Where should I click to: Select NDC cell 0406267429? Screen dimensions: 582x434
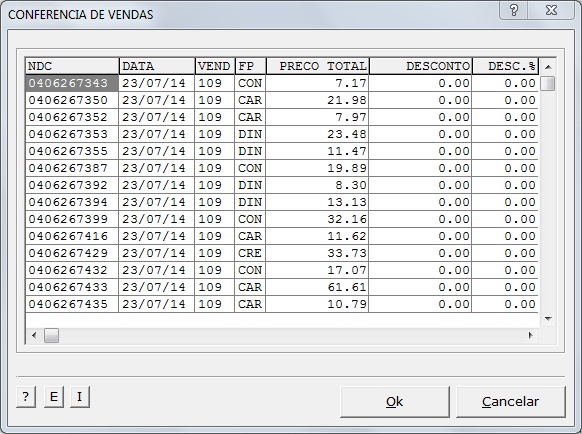point(72,253)
